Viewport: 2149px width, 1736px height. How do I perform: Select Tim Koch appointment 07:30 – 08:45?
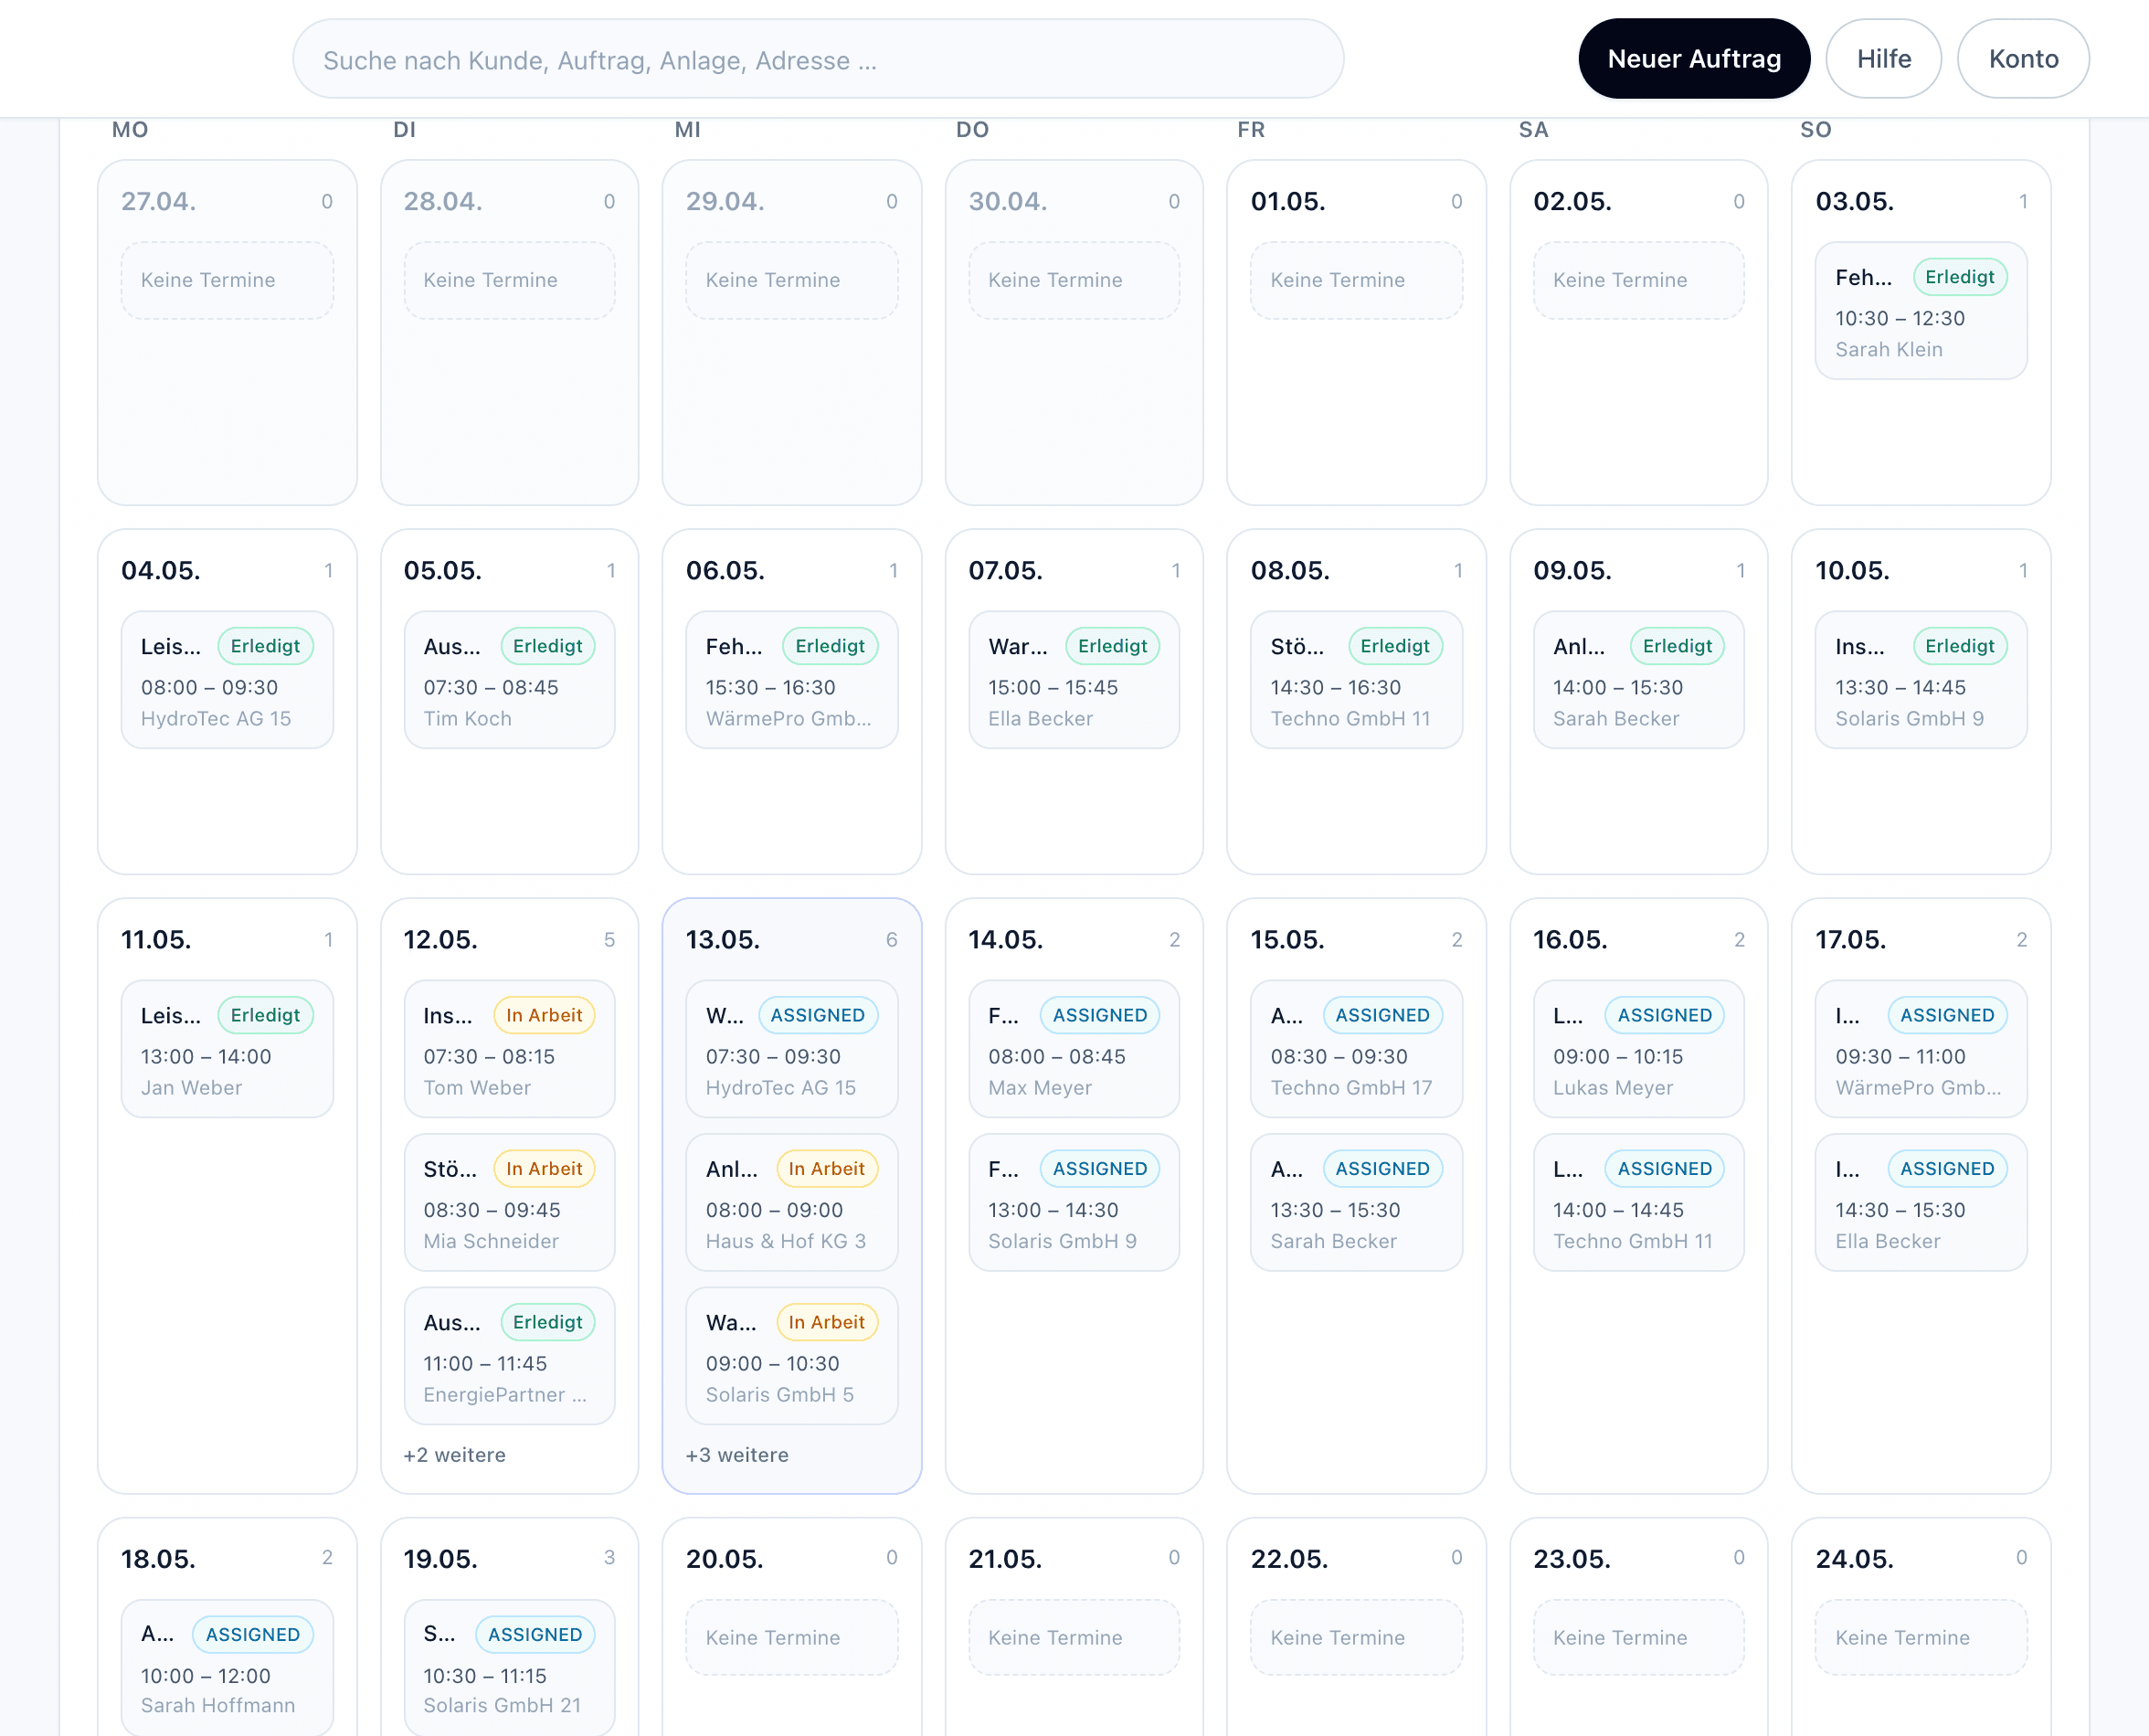coord(509,680)
